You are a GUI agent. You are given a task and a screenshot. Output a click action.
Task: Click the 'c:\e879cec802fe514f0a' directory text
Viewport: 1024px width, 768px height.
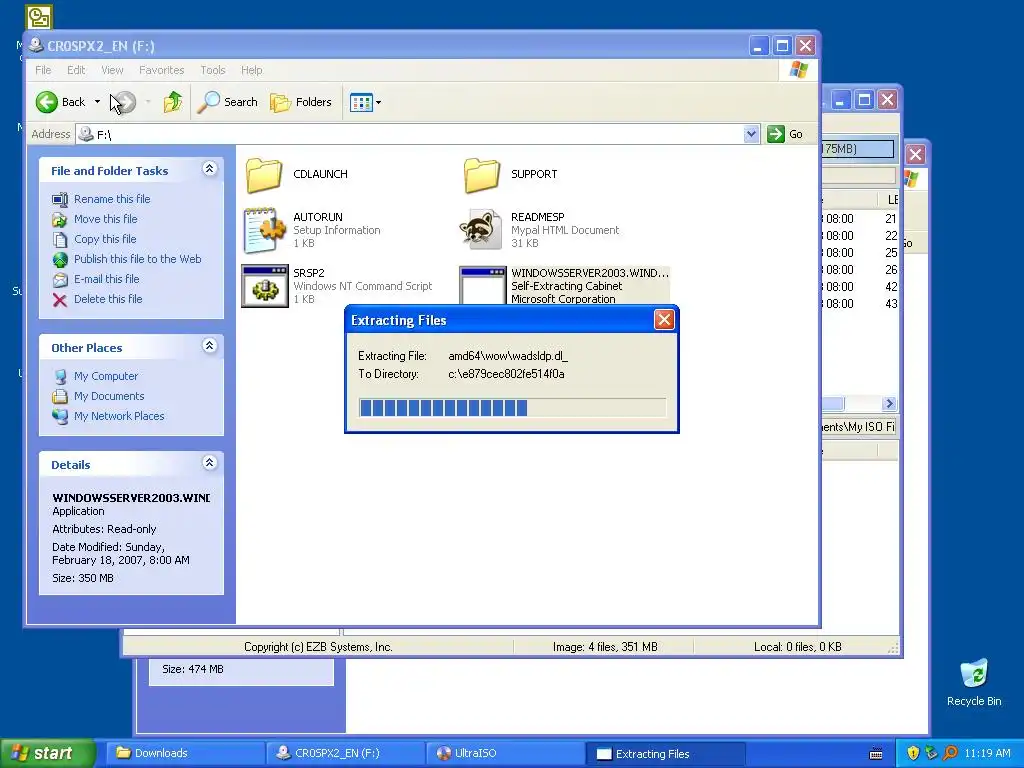point(506,374)
